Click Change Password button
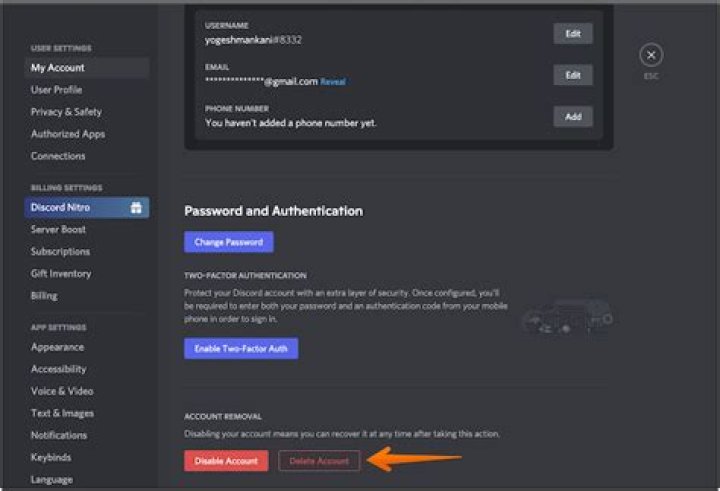The image size is (720, 491). (x=229, y=242)
